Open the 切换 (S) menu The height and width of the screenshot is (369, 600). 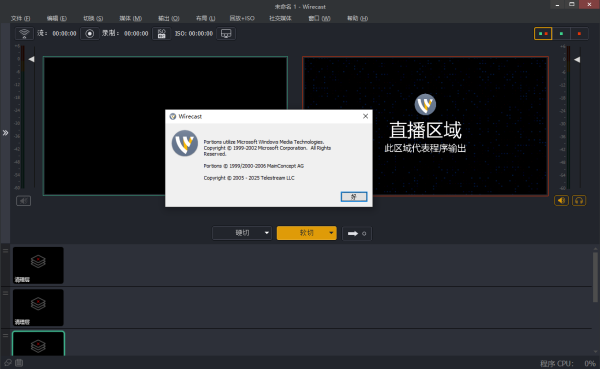(93, 18)
